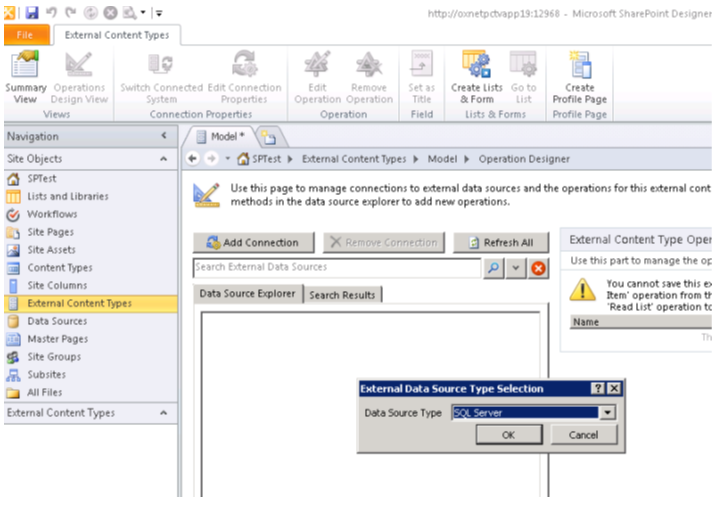Click the Stop icon in quick access toolbar

point(110,13)
